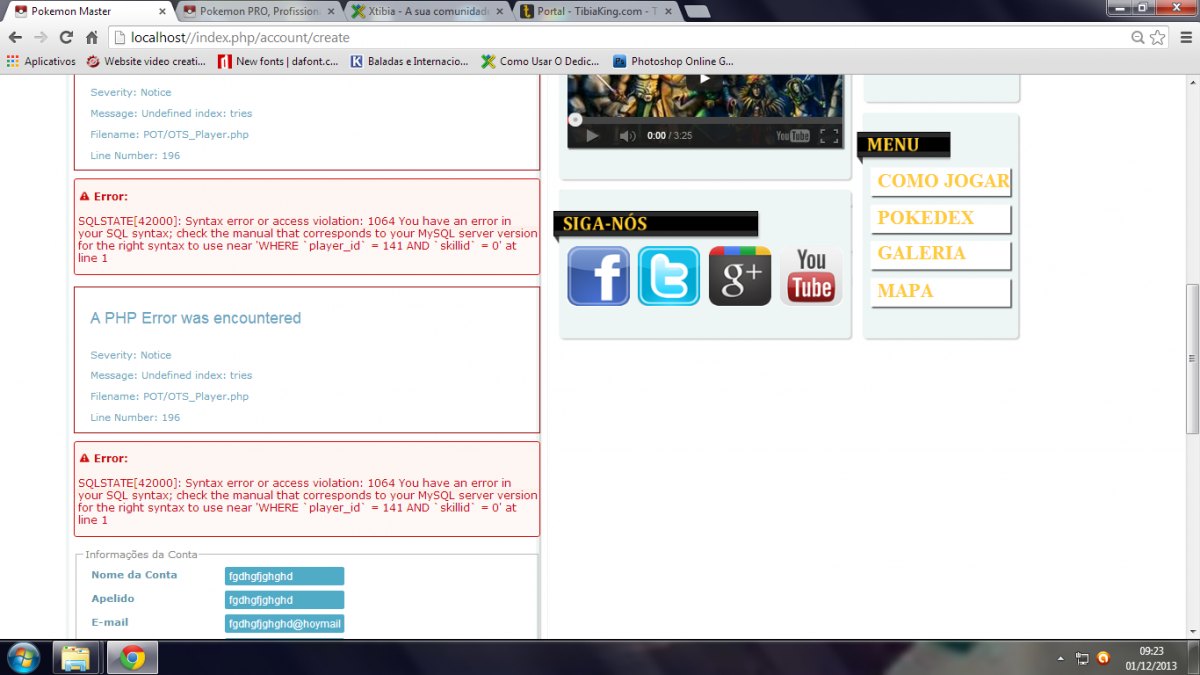Screen dimensions: 1200x675
Task: Click the first 'Filename: POT/OTS_Player.php' text
Action: [169, 134]
